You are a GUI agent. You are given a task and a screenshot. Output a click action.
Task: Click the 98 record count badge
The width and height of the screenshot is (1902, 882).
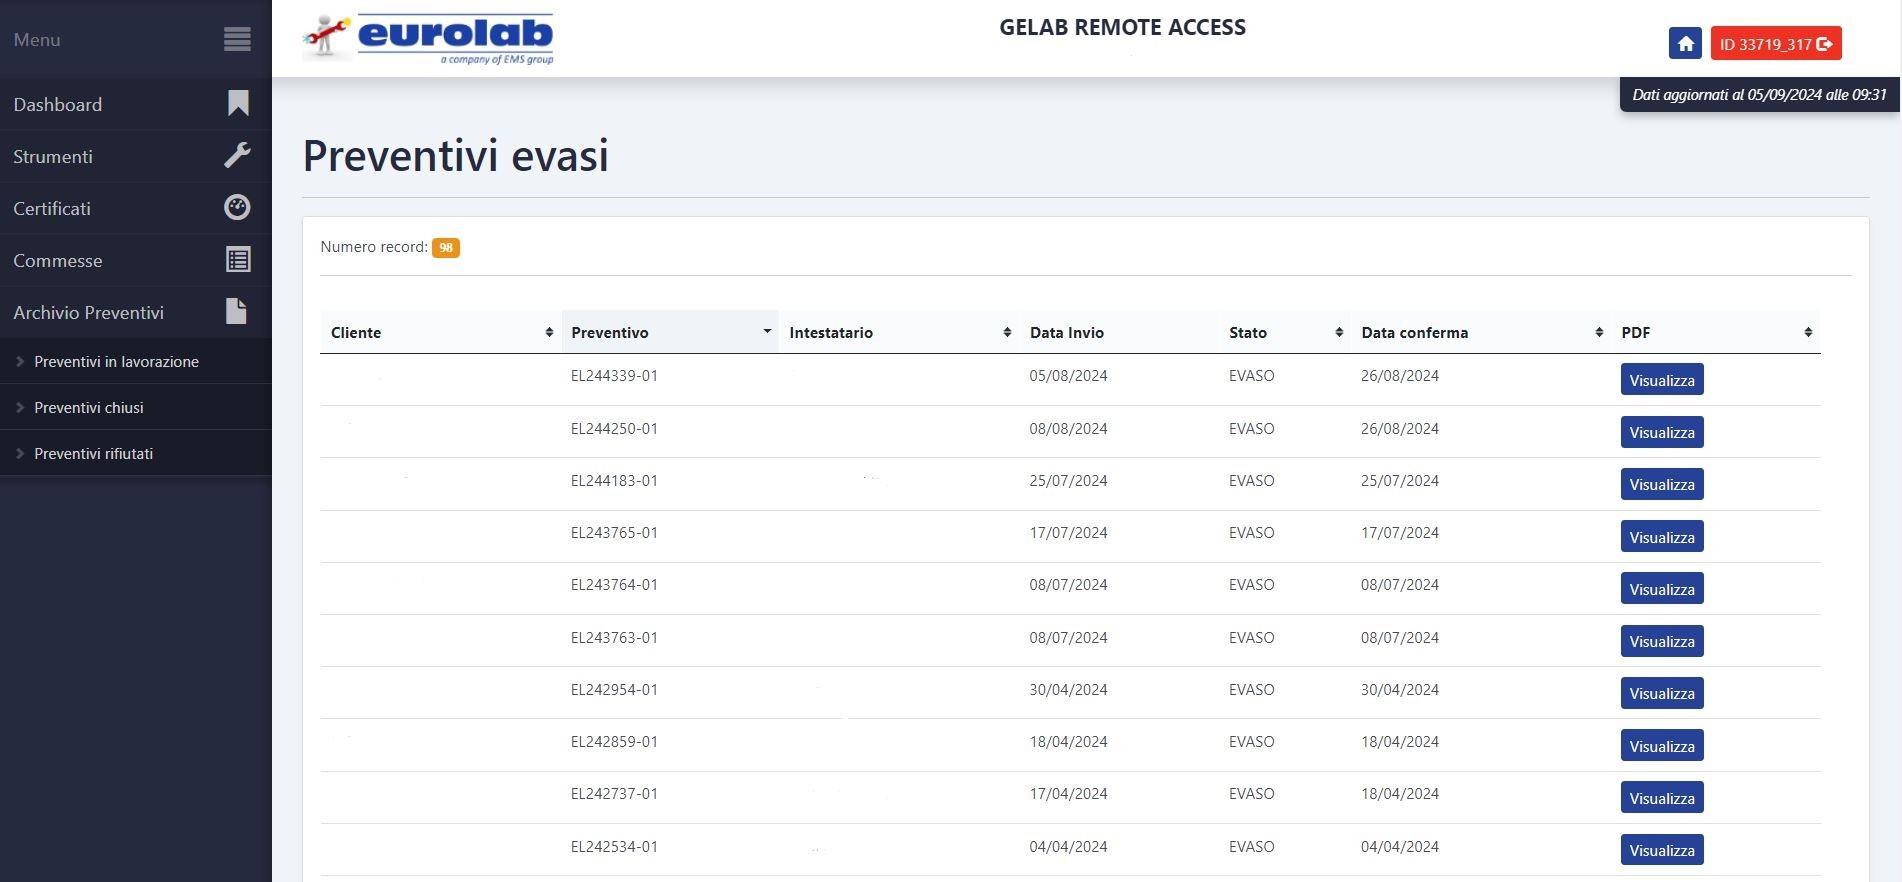[x=446, y=247]
